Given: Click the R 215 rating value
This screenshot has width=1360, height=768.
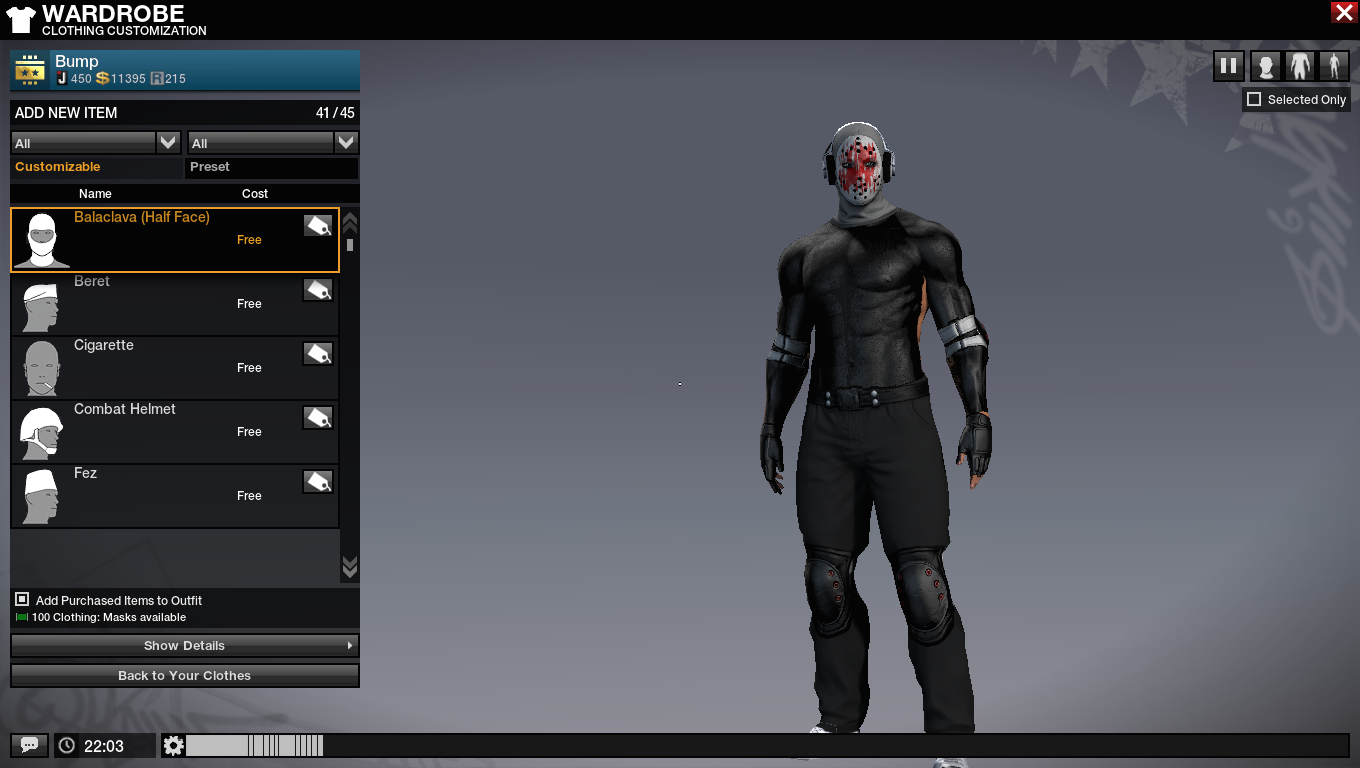Looking at the screenshot, I should coord(168,78).
